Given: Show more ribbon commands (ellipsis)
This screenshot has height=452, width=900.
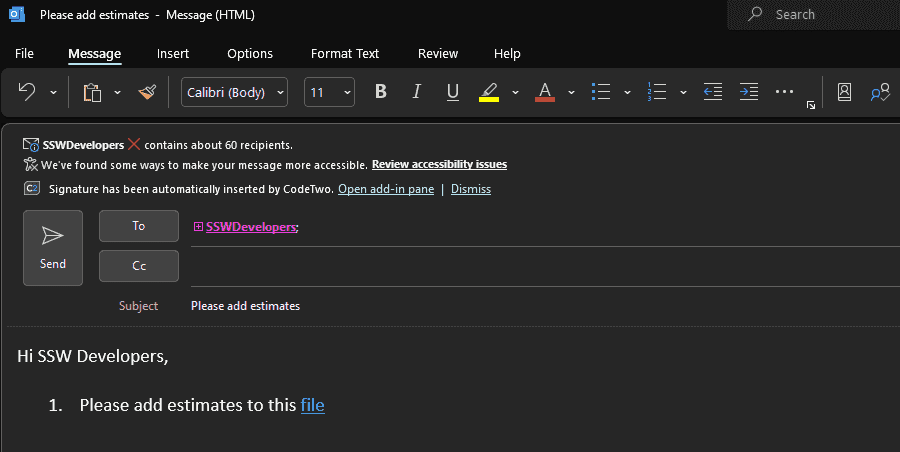Looking at the screenshot, I should 784,92.
